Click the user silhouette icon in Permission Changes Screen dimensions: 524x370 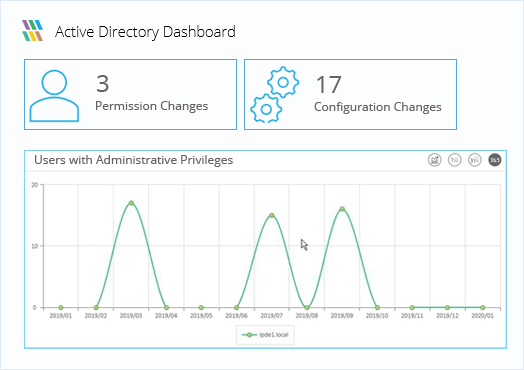54,96
